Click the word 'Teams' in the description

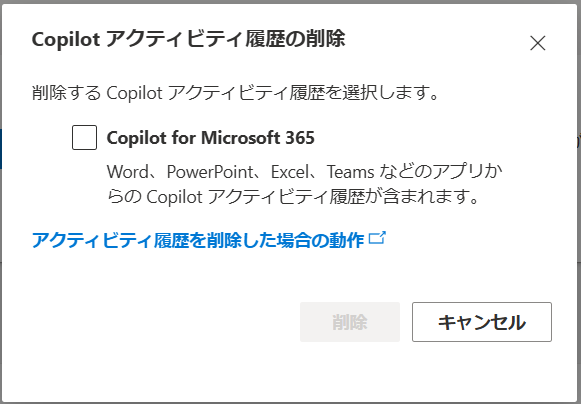[351, 172]
